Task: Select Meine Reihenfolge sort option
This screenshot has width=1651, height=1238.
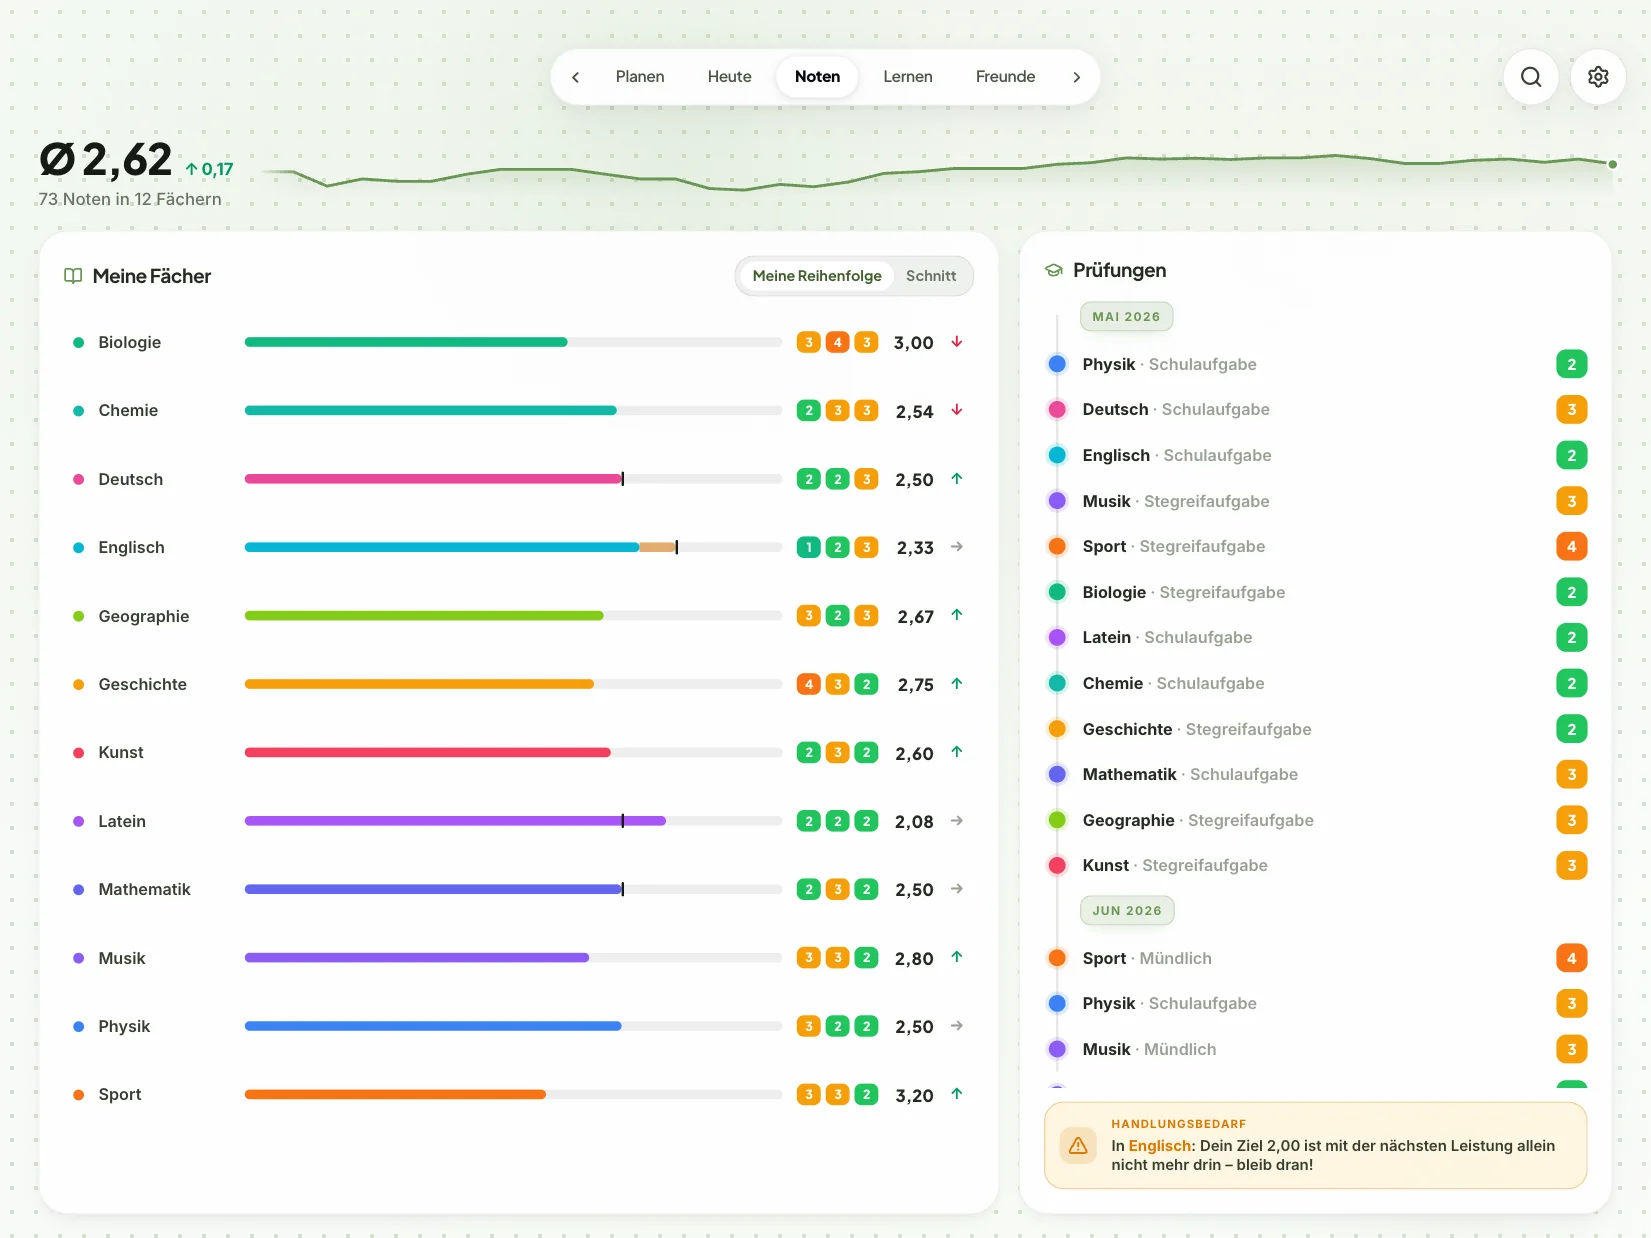Action: (817, 276)
